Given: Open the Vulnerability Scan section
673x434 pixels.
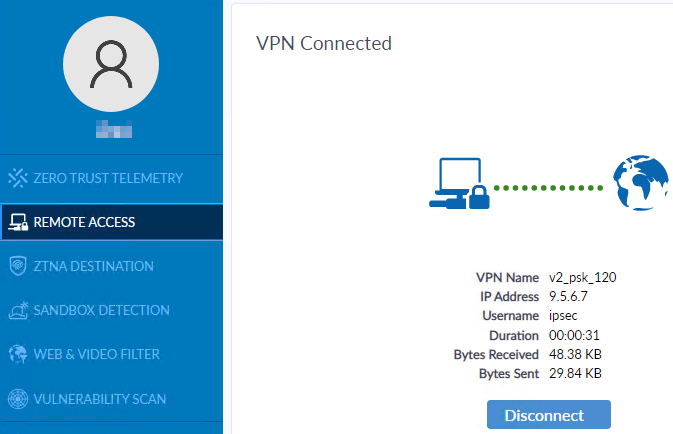Looking at the screenshot, I should pos(99,399).
